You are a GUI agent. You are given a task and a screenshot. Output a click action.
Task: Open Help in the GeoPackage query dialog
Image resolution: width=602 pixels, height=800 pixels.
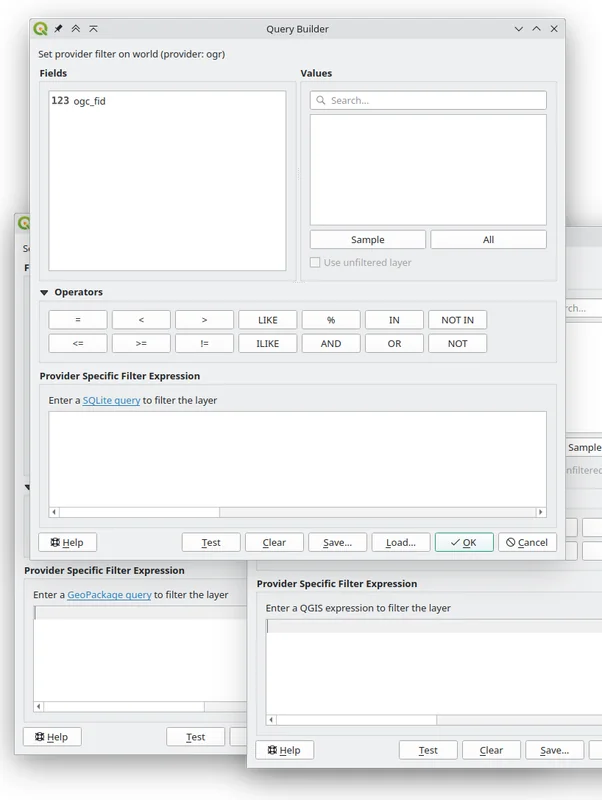click(52, 736)
